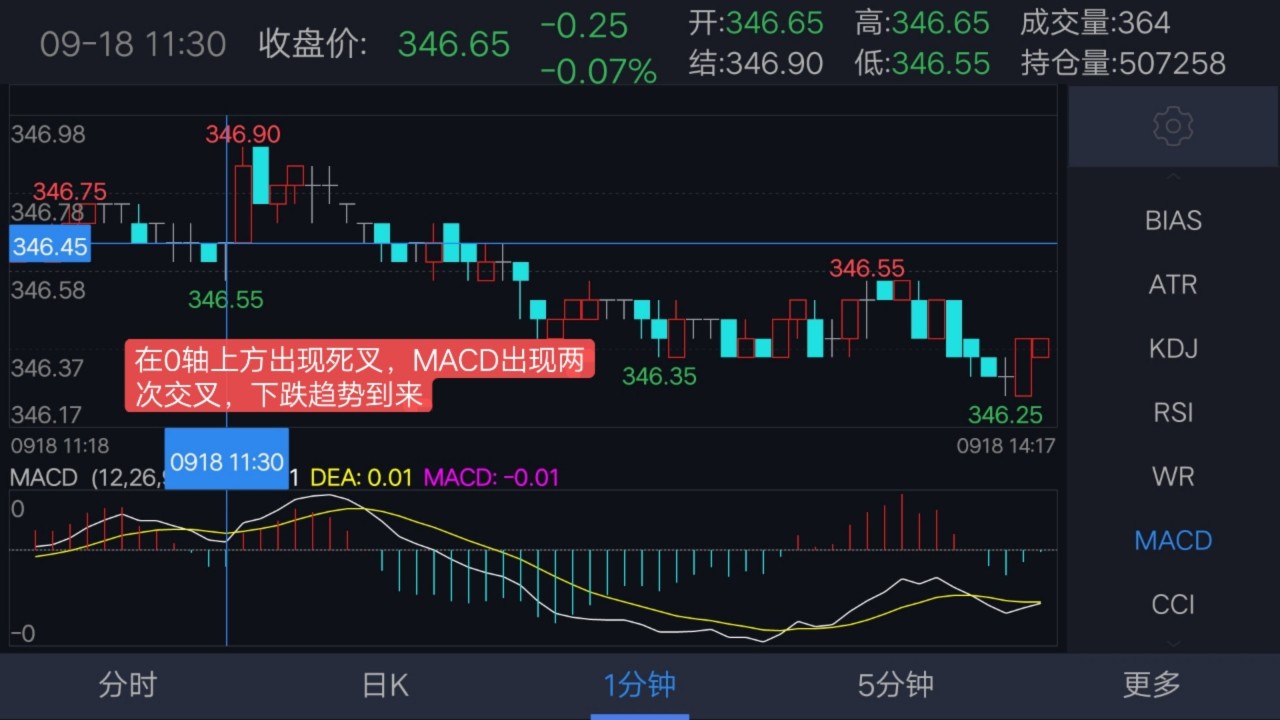
Task: Click the 收盘价 346.65 value
Action: point(453,44)
